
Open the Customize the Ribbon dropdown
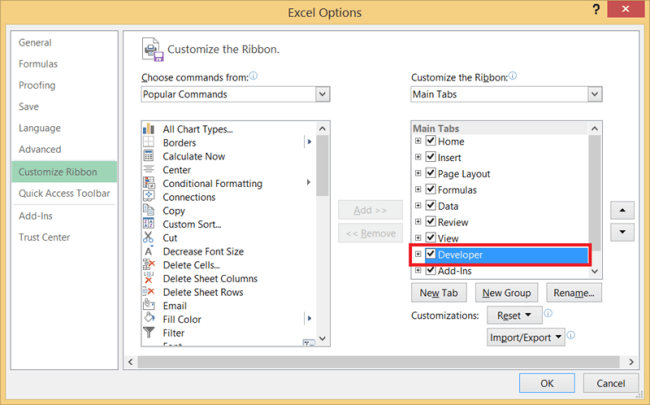point(594,94)
